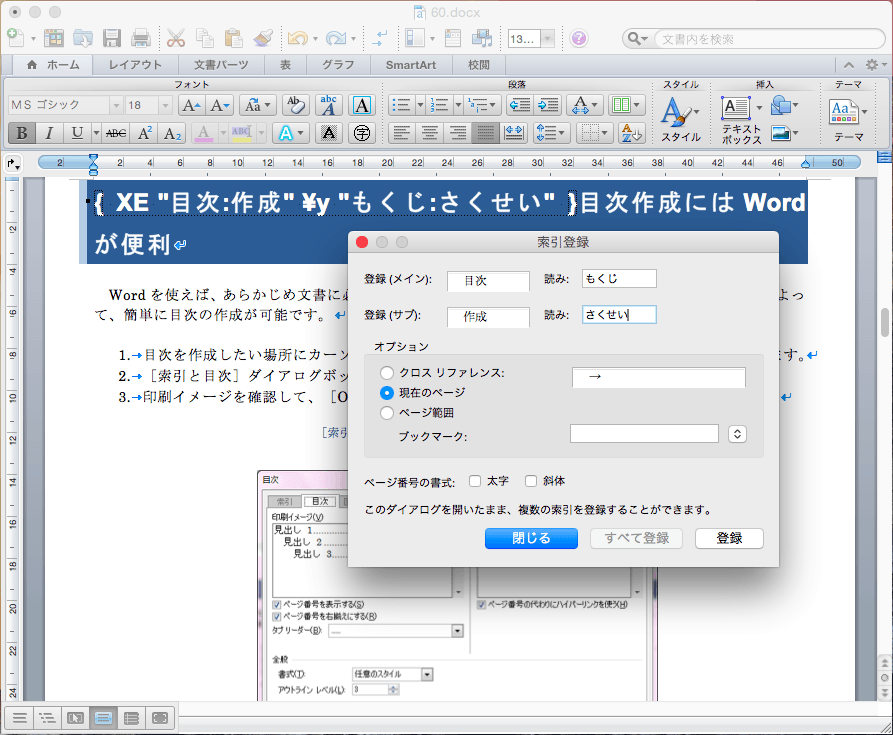Toggle Italic formatting
The height and width of the screenshot is (735, 893).
[49, 133]
